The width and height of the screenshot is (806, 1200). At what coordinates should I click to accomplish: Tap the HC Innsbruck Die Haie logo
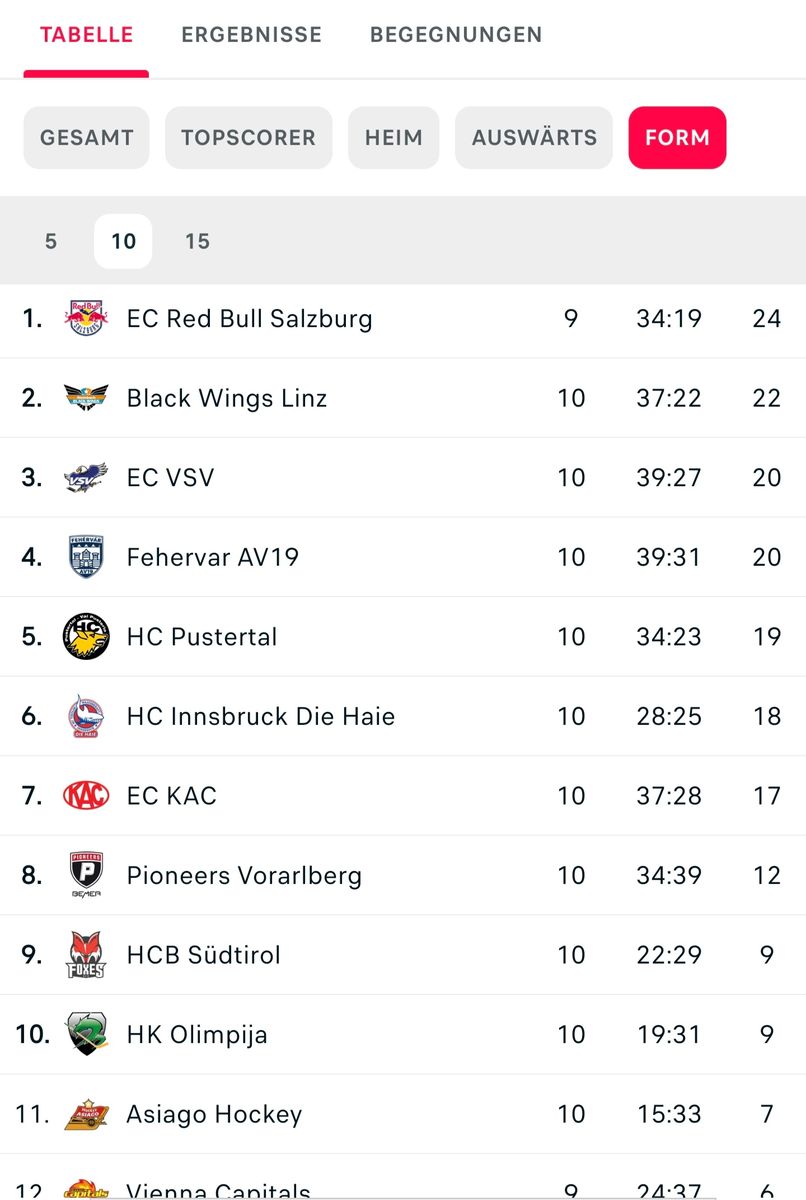point(86,716)
